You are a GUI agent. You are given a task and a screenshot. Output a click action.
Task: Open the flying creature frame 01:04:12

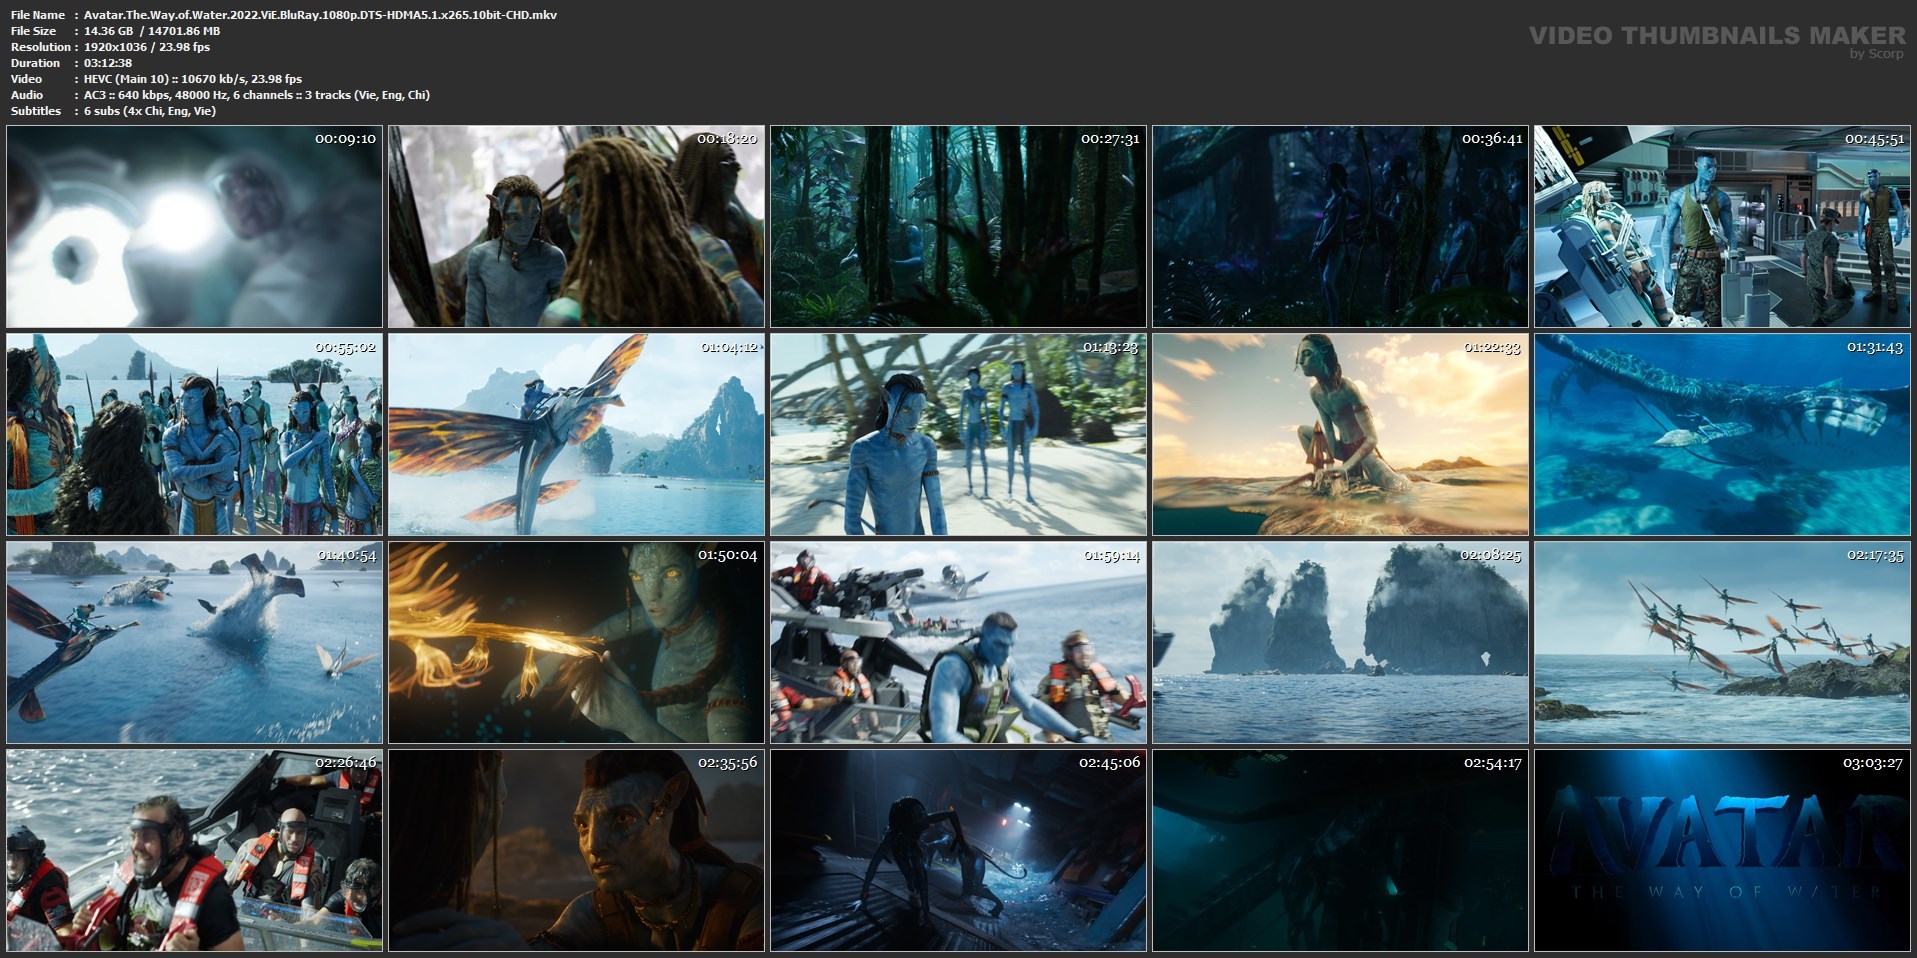click(576, 435)
